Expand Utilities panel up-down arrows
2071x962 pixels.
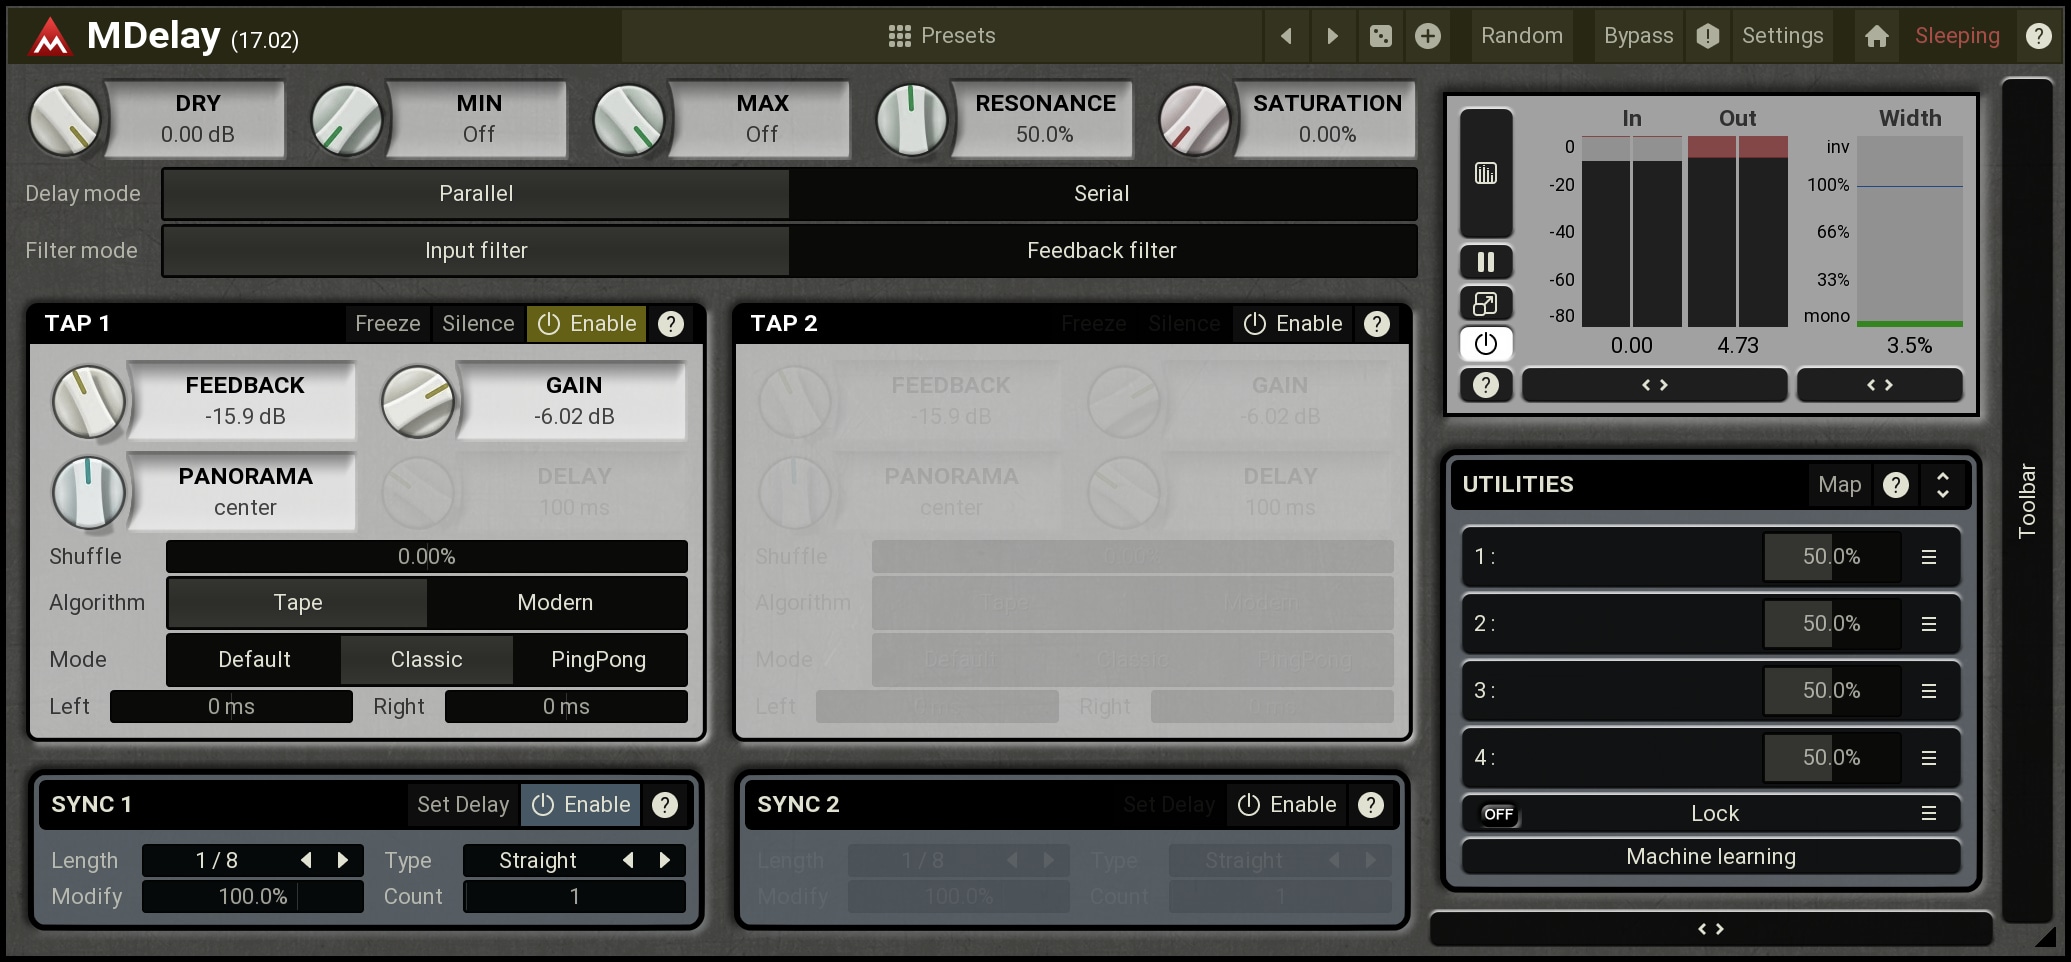tap(1942, 485)
